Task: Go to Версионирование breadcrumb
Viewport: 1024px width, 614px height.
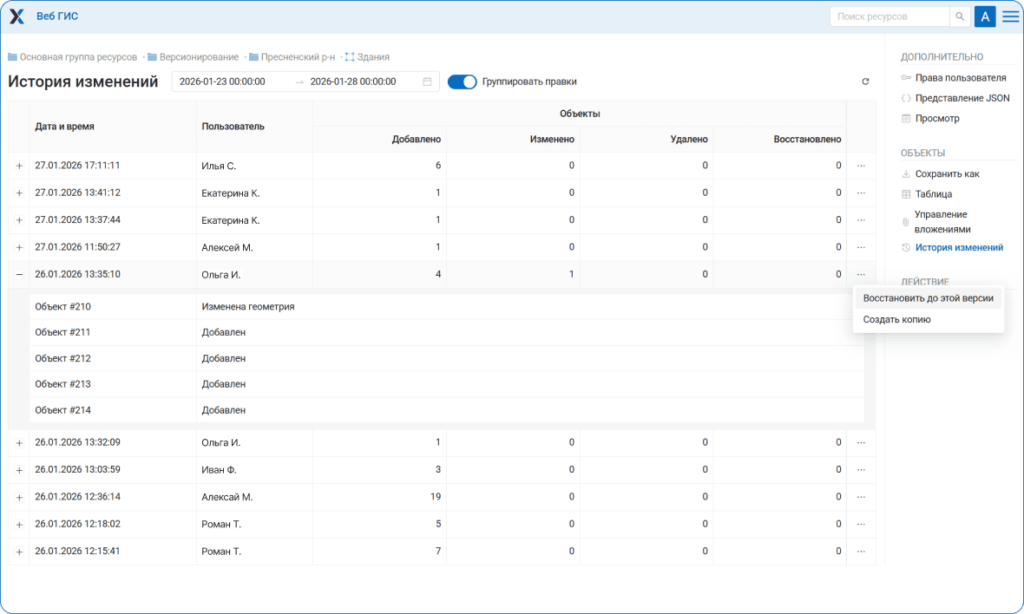Action: tap(198, 57)
